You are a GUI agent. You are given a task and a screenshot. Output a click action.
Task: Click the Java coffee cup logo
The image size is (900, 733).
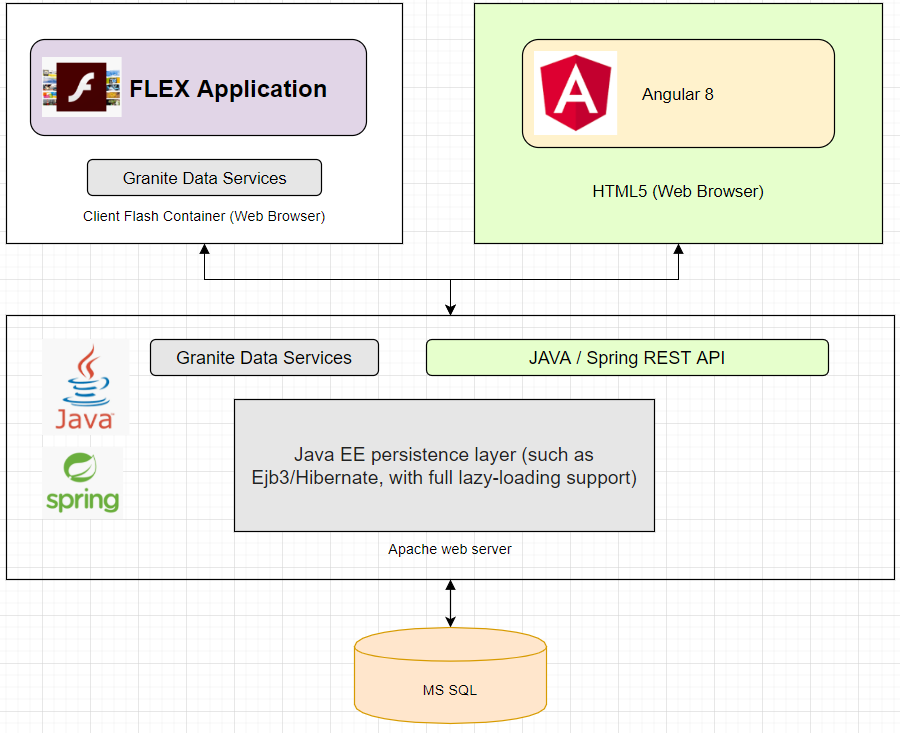point(86,386)
